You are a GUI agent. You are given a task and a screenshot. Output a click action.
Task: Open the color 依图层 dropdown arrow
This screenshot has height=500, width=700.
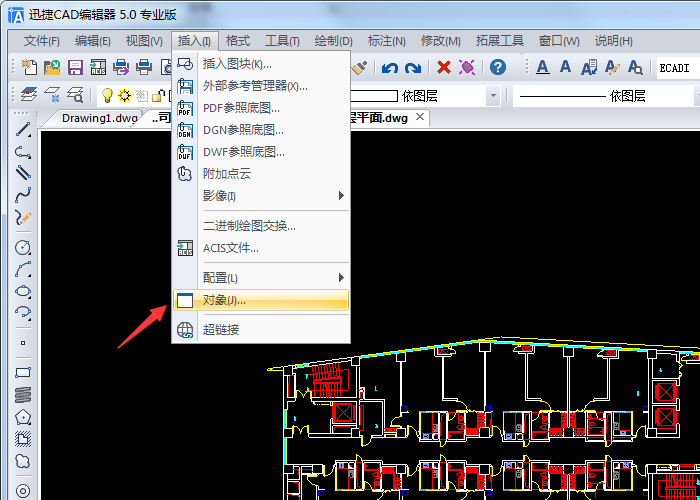(x=493, y=96)
